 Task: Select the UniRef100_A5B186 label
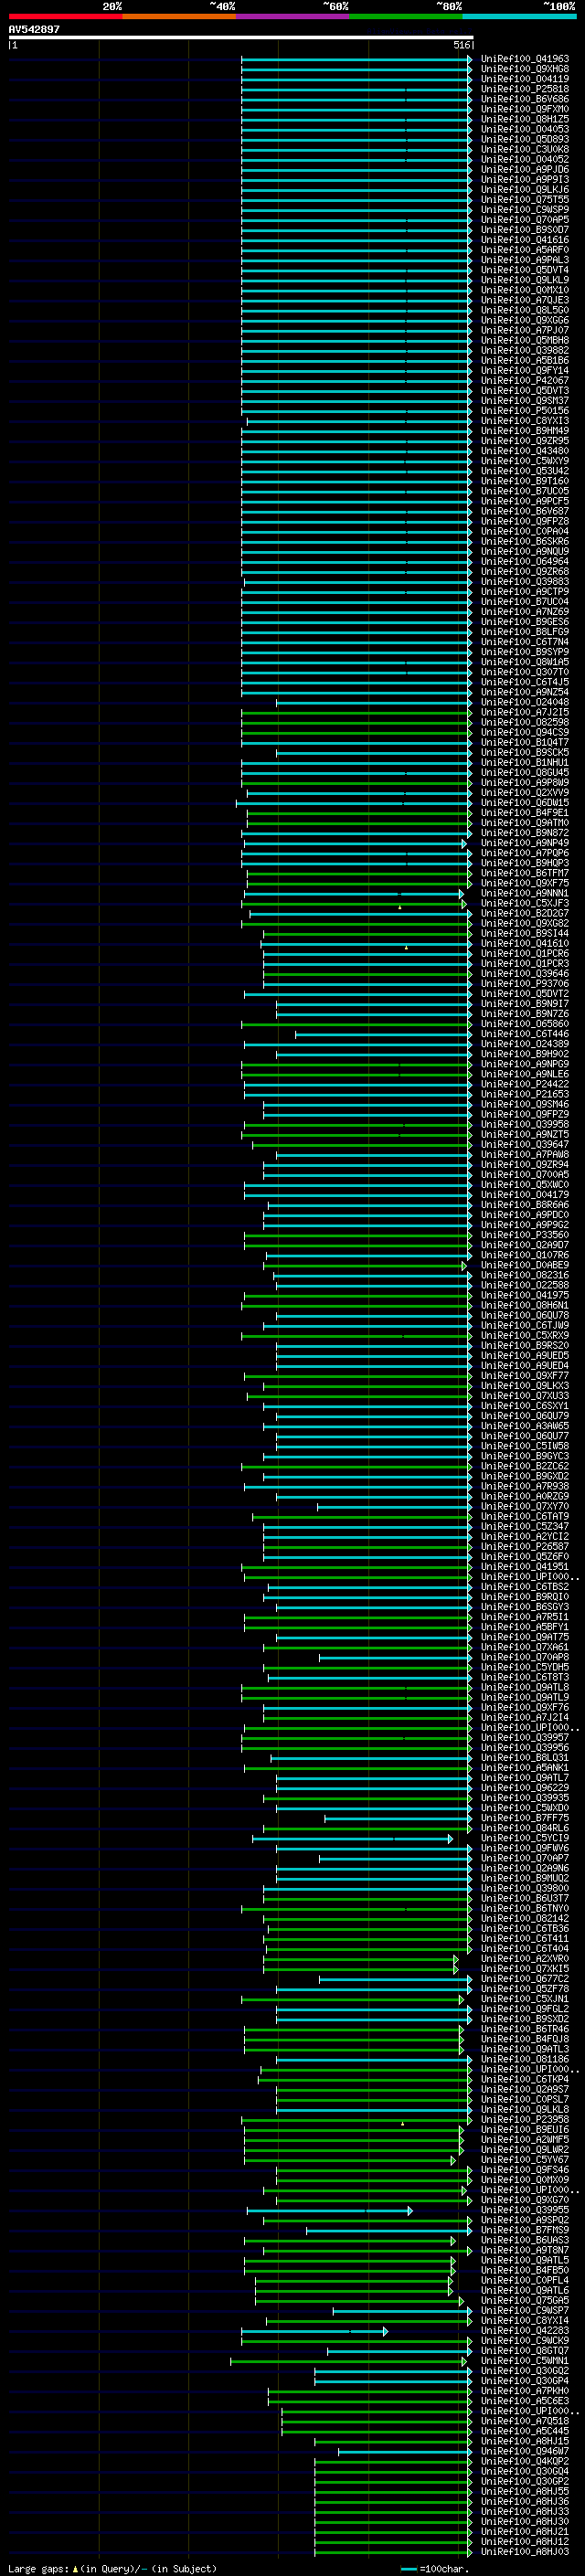click(x=525, y=360)
